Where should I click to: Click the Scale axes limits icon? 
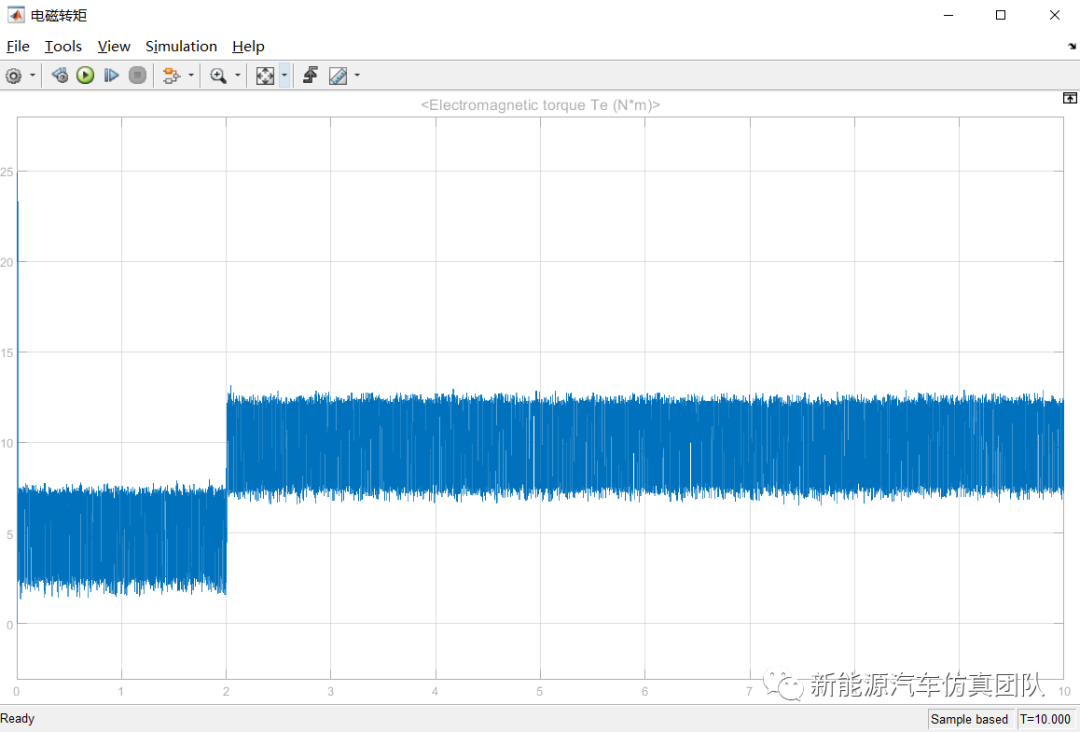(x=265, y=76)
